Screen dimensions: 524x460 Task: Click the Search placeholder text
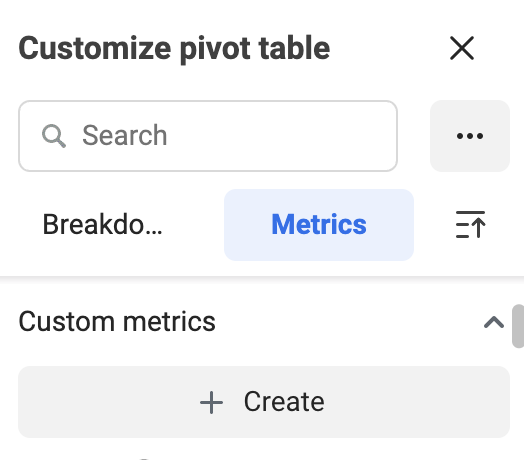click(x=125, y=135)
